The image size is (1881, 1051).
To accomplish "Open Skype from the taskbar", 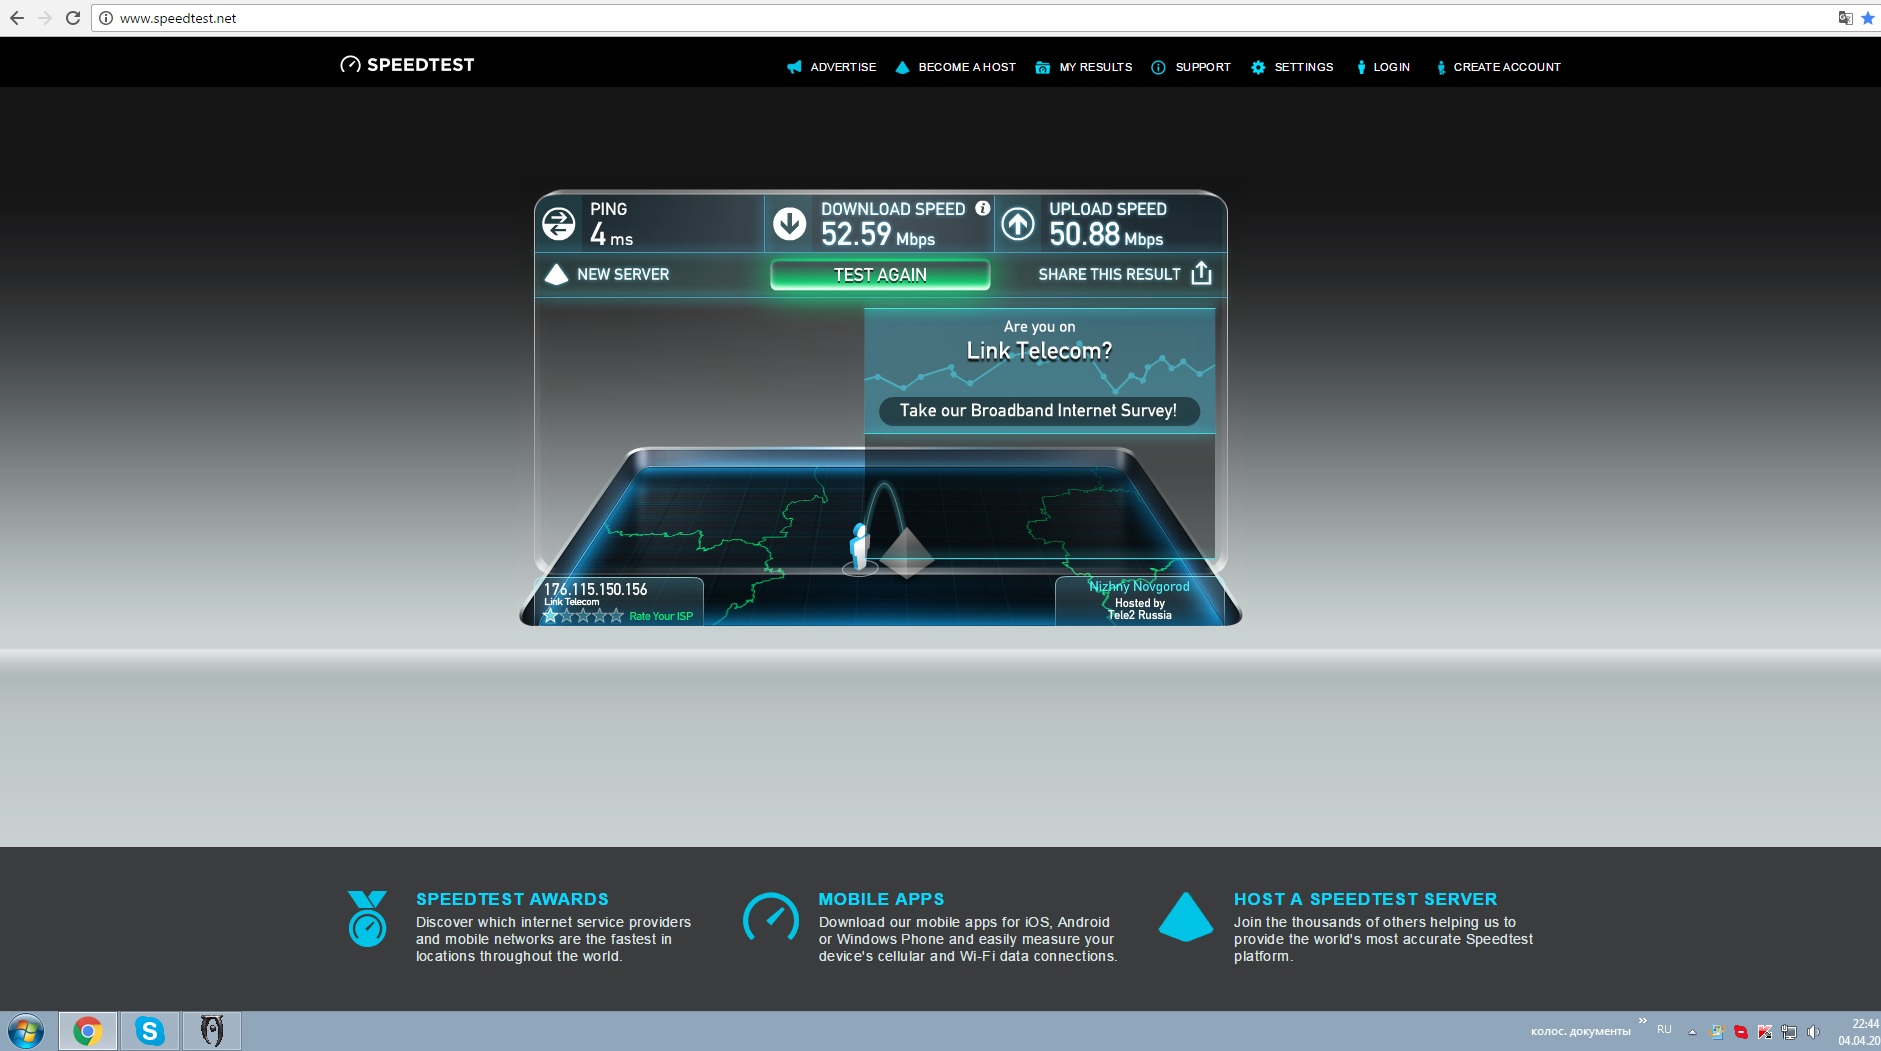I will 150,1030.
